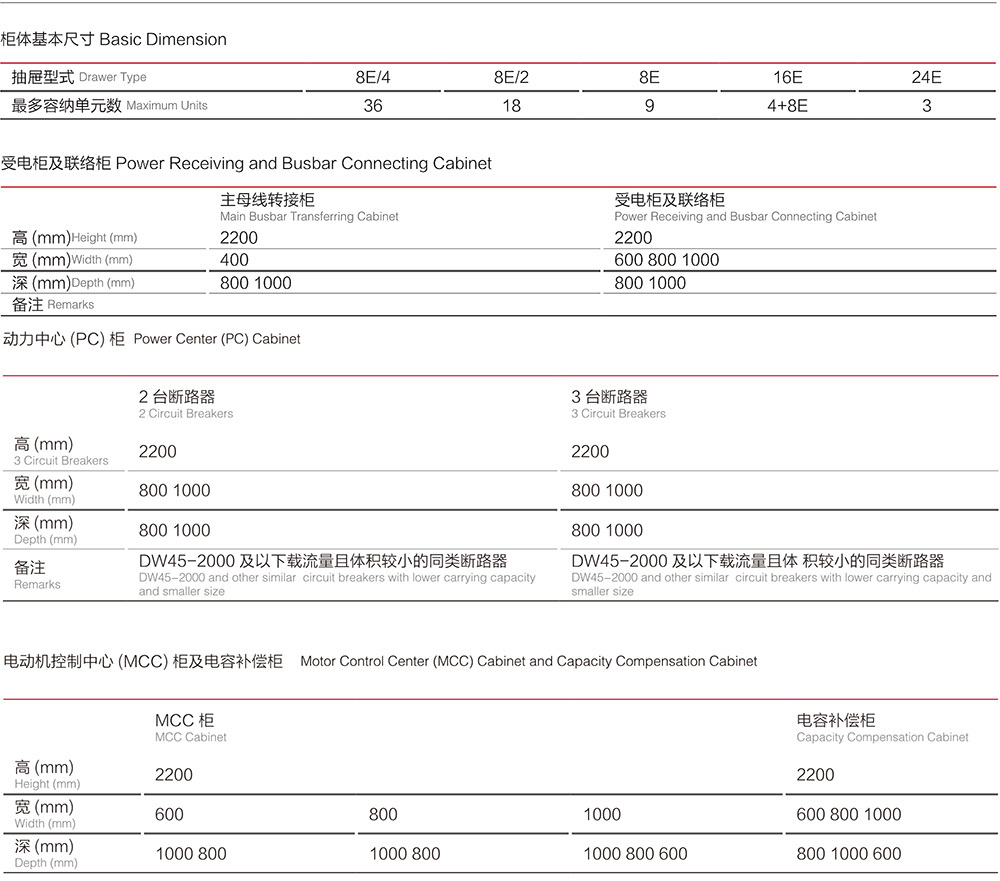Image resolution: width=1000 pixels, height=881 pixels.
Task: Click the "最多容纳单元数 Maximum Units" label
Action: (x=110, y=105)
